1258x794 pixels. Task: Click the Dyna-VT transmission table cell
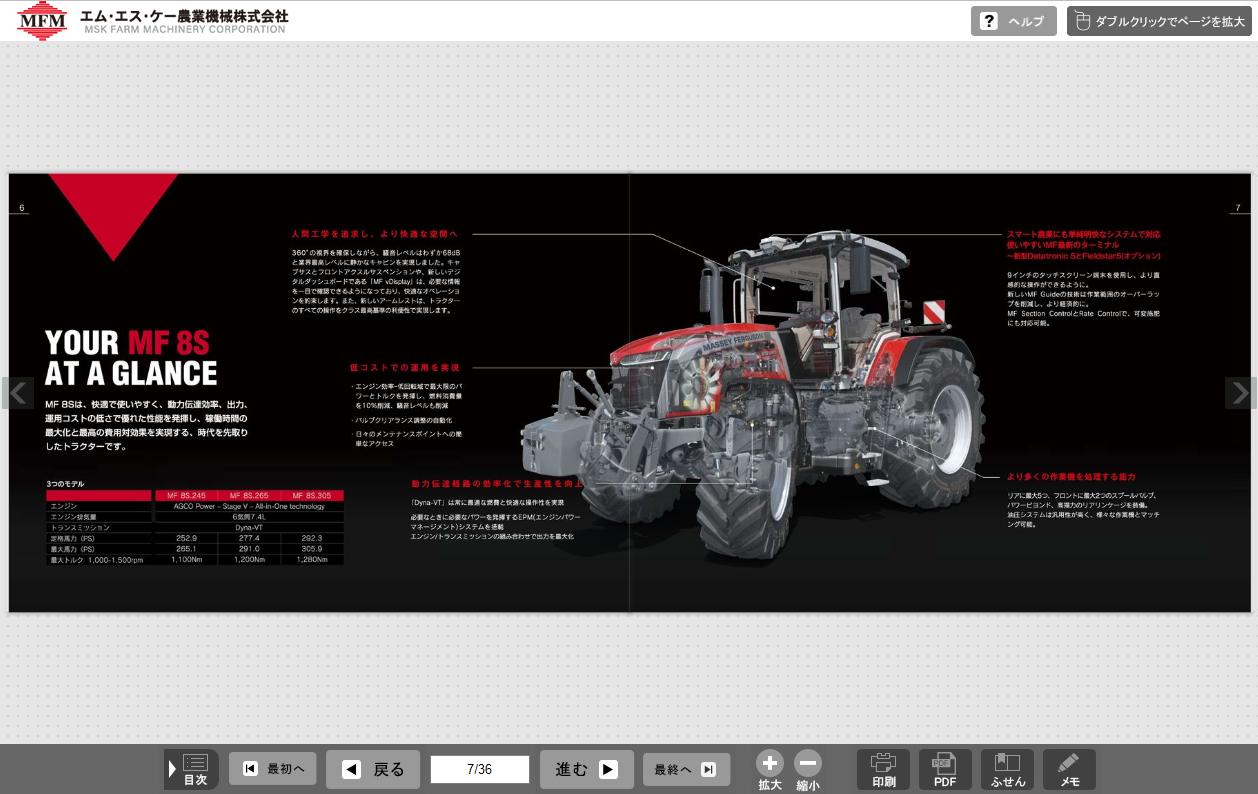coord(249,527)
